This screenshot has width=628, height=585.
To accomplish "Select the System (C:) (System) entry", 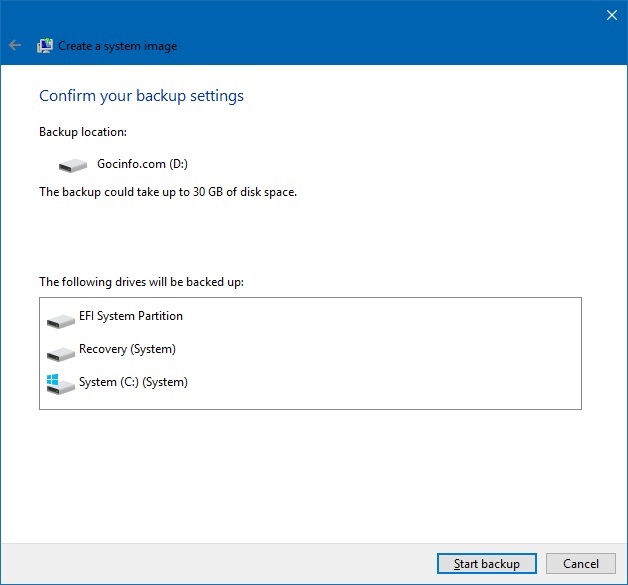I will point(133,382).
